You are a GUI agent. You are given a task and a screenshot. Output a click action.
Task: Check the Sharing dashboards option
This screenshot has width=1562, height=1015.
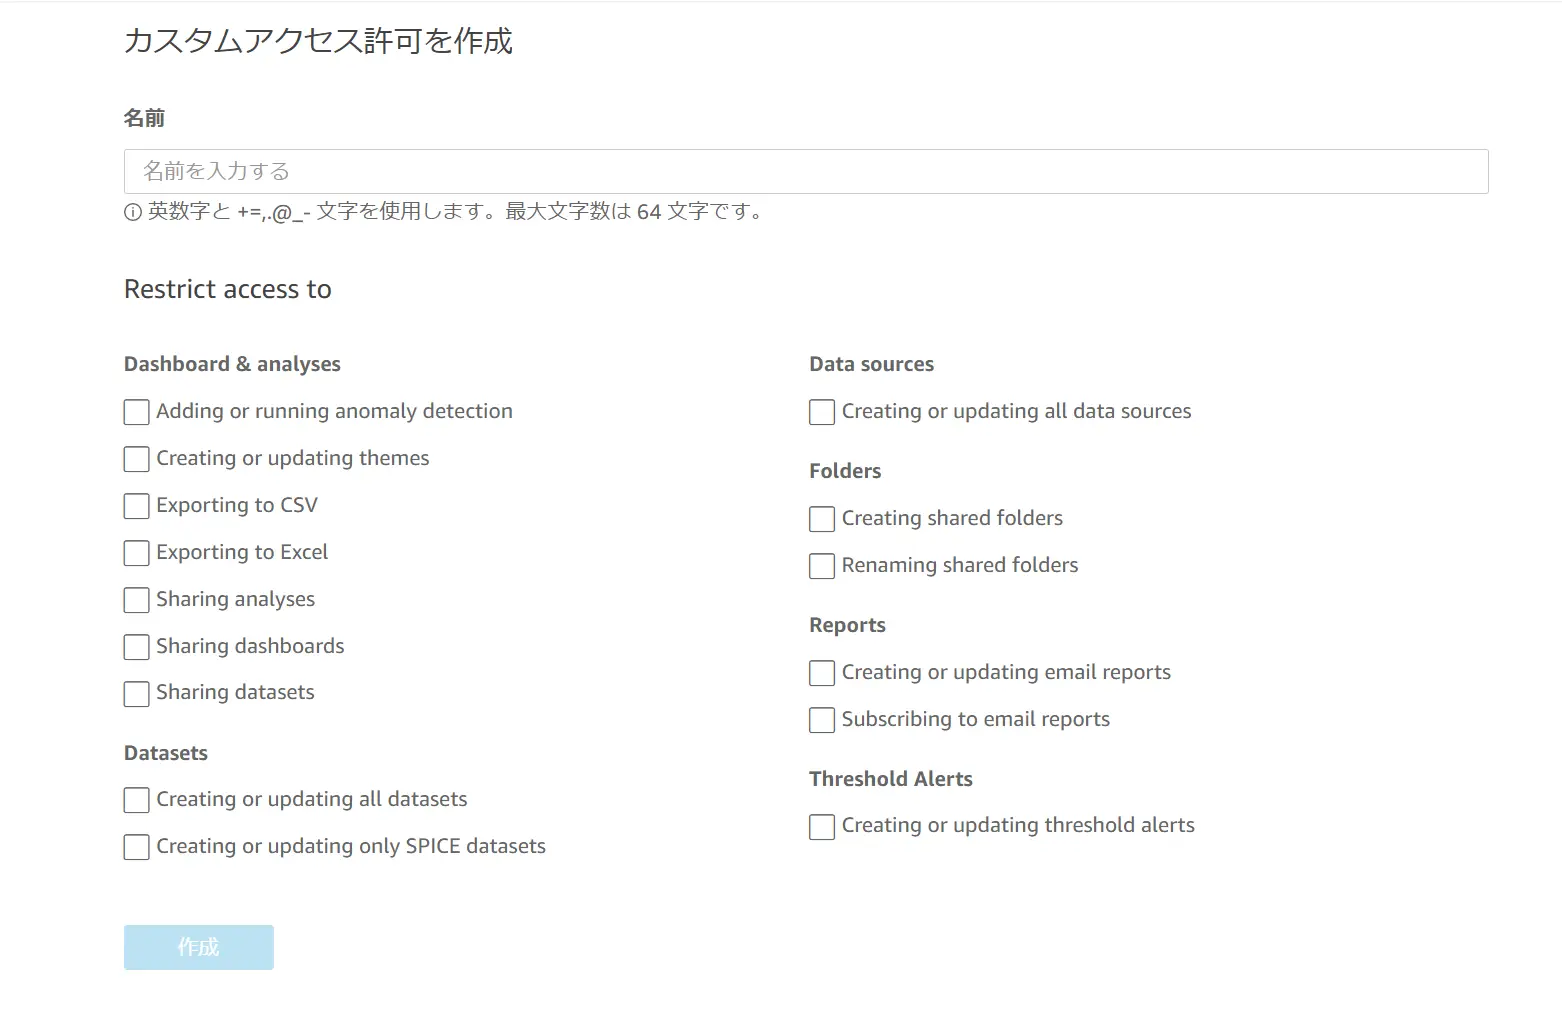pyautogui.click(x=137, y=647)
